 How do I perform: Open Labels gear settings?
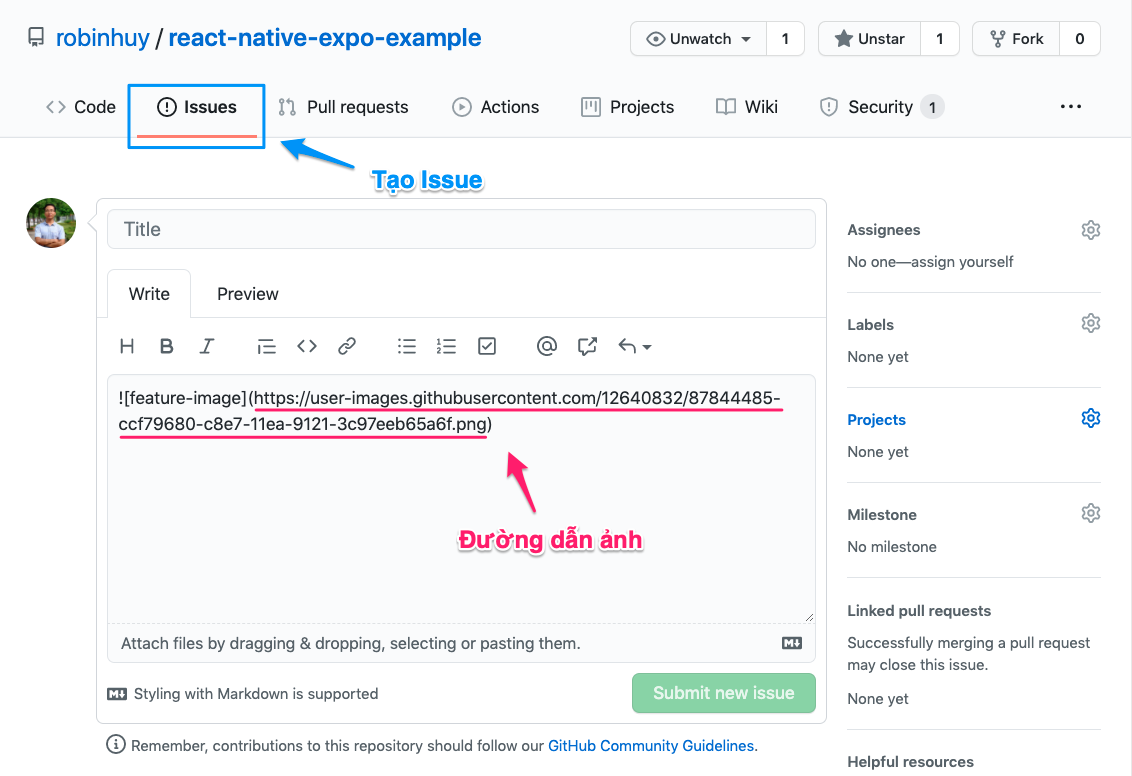[1090, 323]
